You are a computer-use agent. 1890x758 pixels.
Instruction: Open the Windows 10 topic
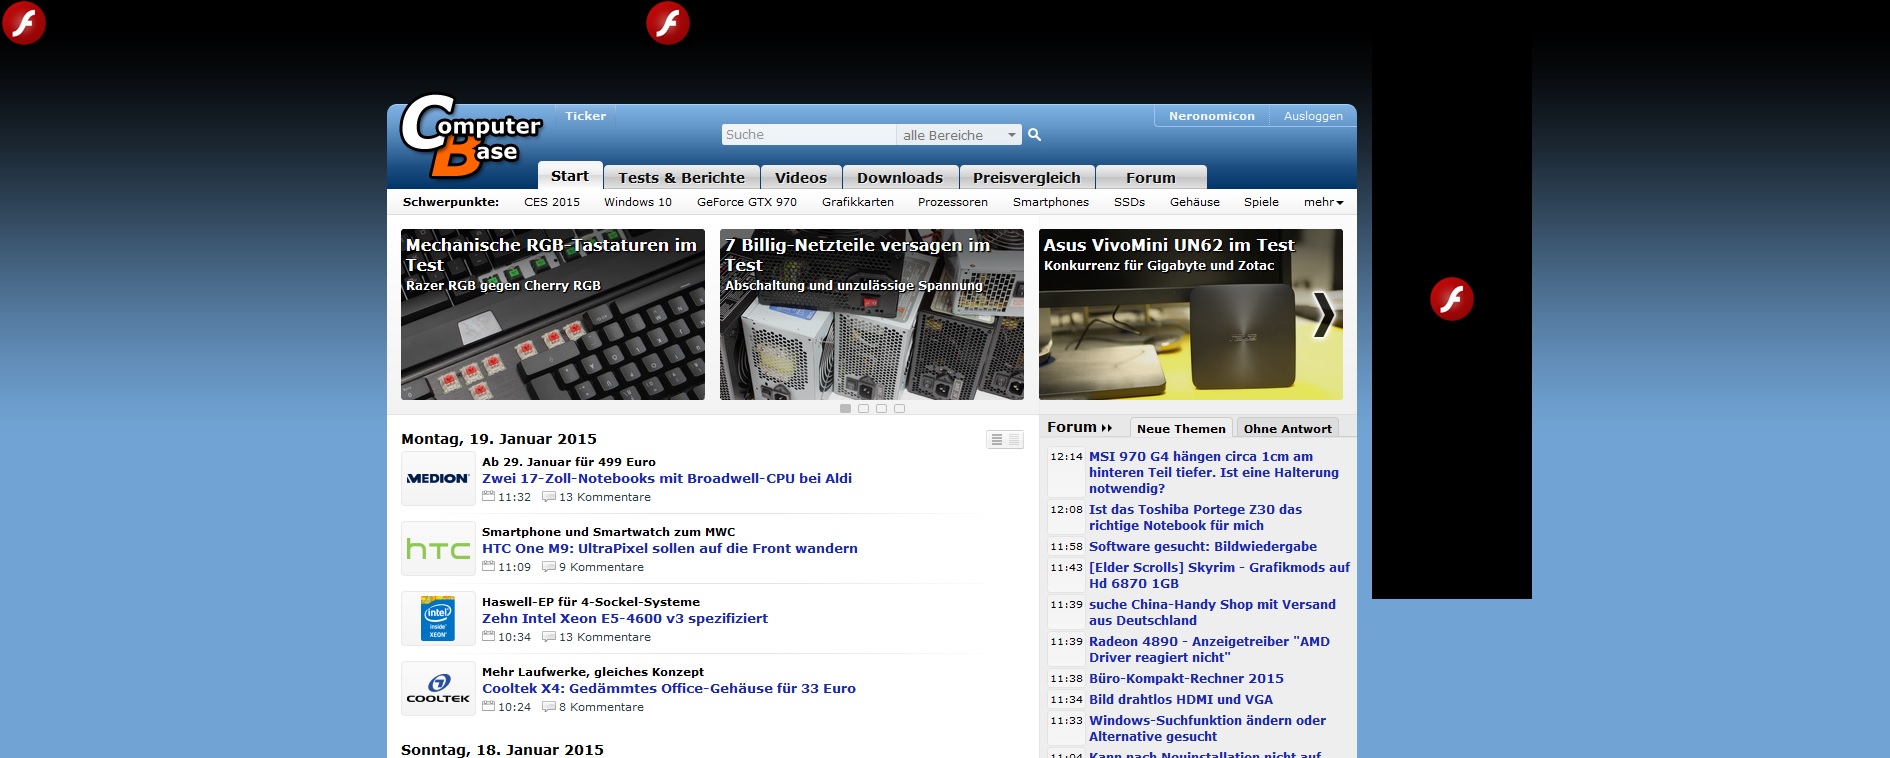[638, 202]
